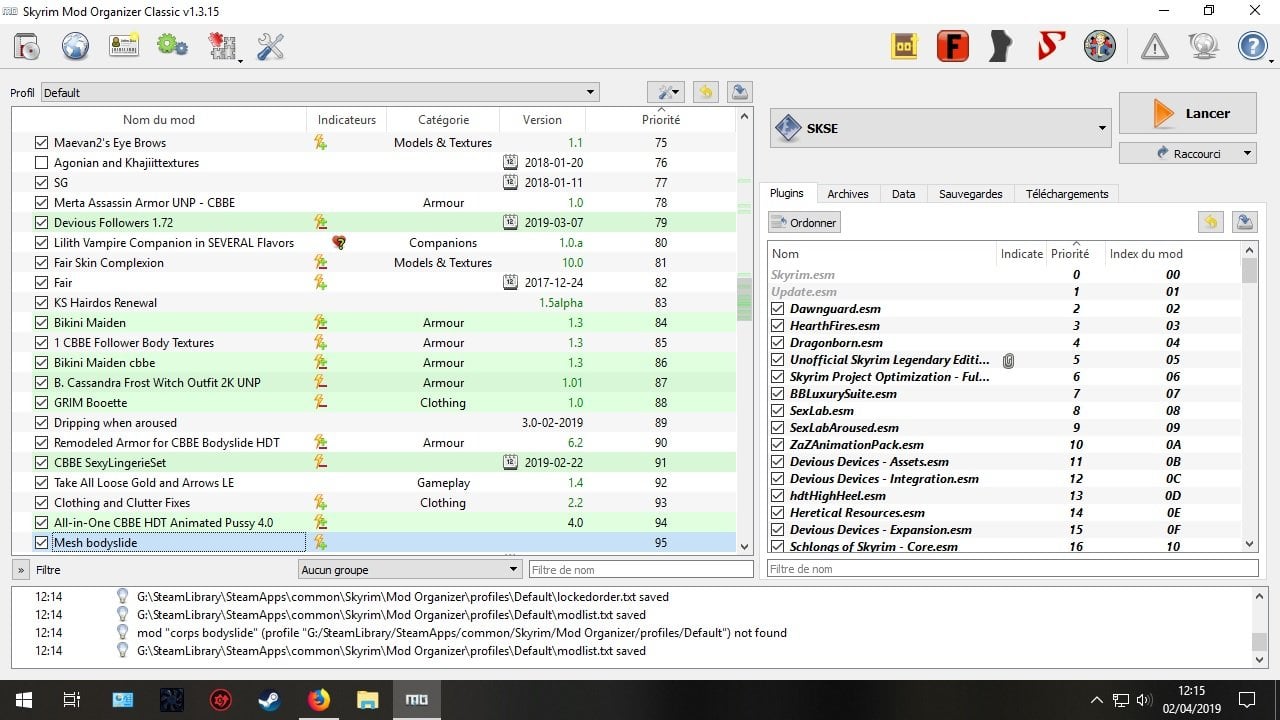The width and height of the screenshot is (1280, 720).
Task: Select the Bikini Maiden cbbe mod row
Action: [374, 362]
